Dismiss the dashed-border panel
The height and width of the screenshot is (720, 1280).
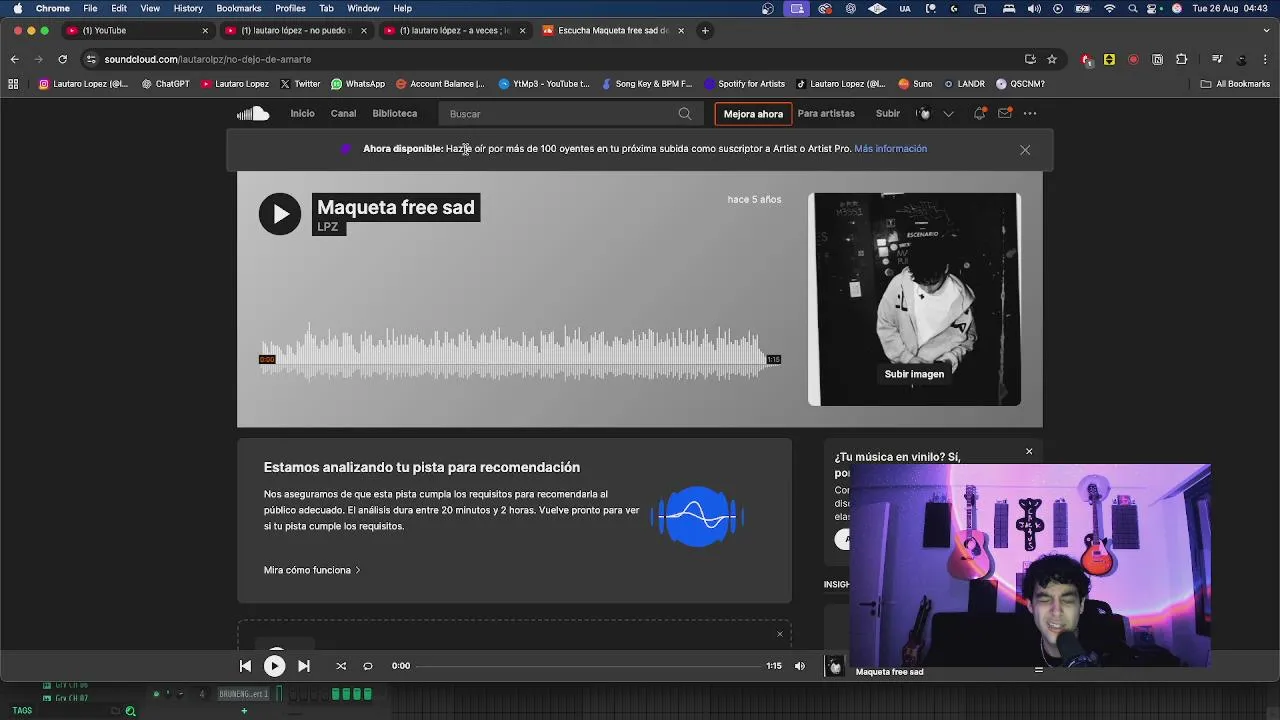tap(780, 634)
